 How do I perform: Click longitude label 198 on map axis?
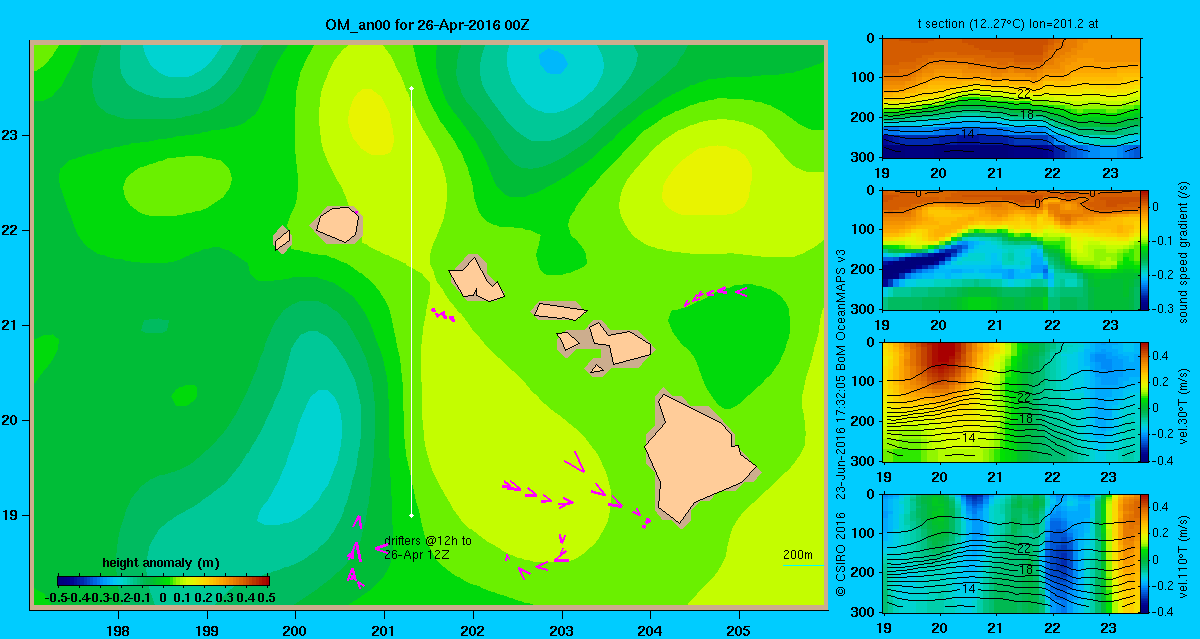click(x=118, y=630)
